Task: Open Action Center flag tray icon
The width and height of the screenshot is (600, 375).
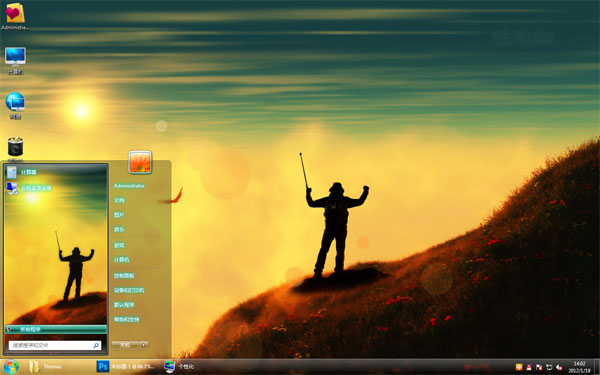Action: [x=539, y=367]
